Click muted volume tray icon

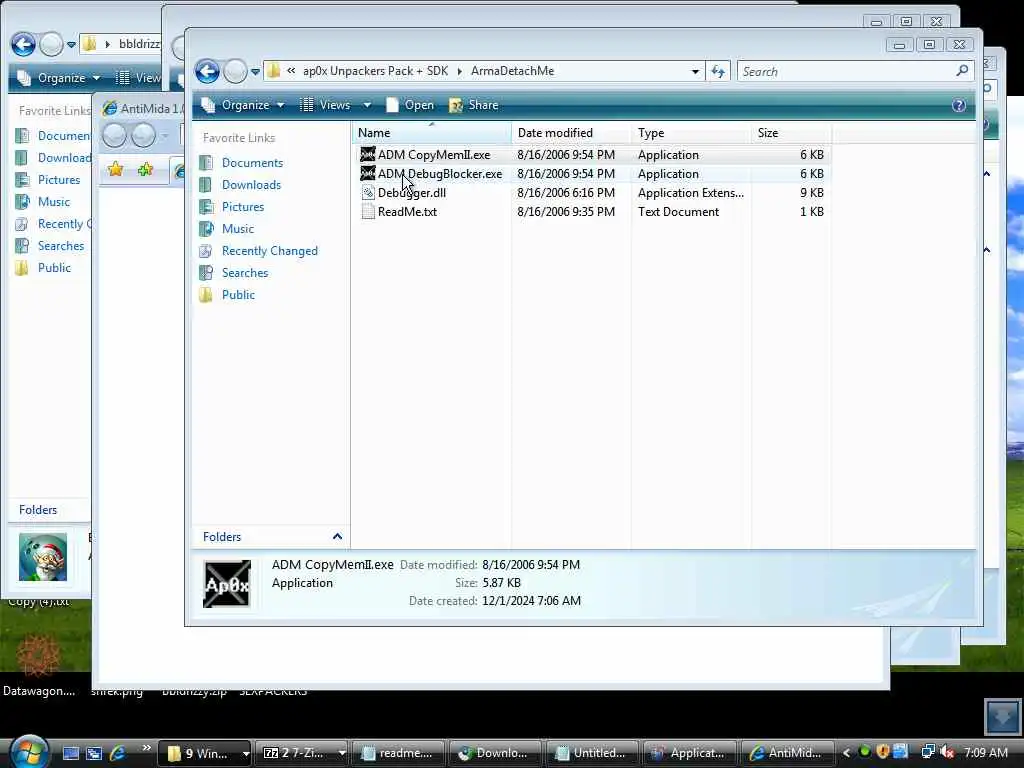[947, 752]
